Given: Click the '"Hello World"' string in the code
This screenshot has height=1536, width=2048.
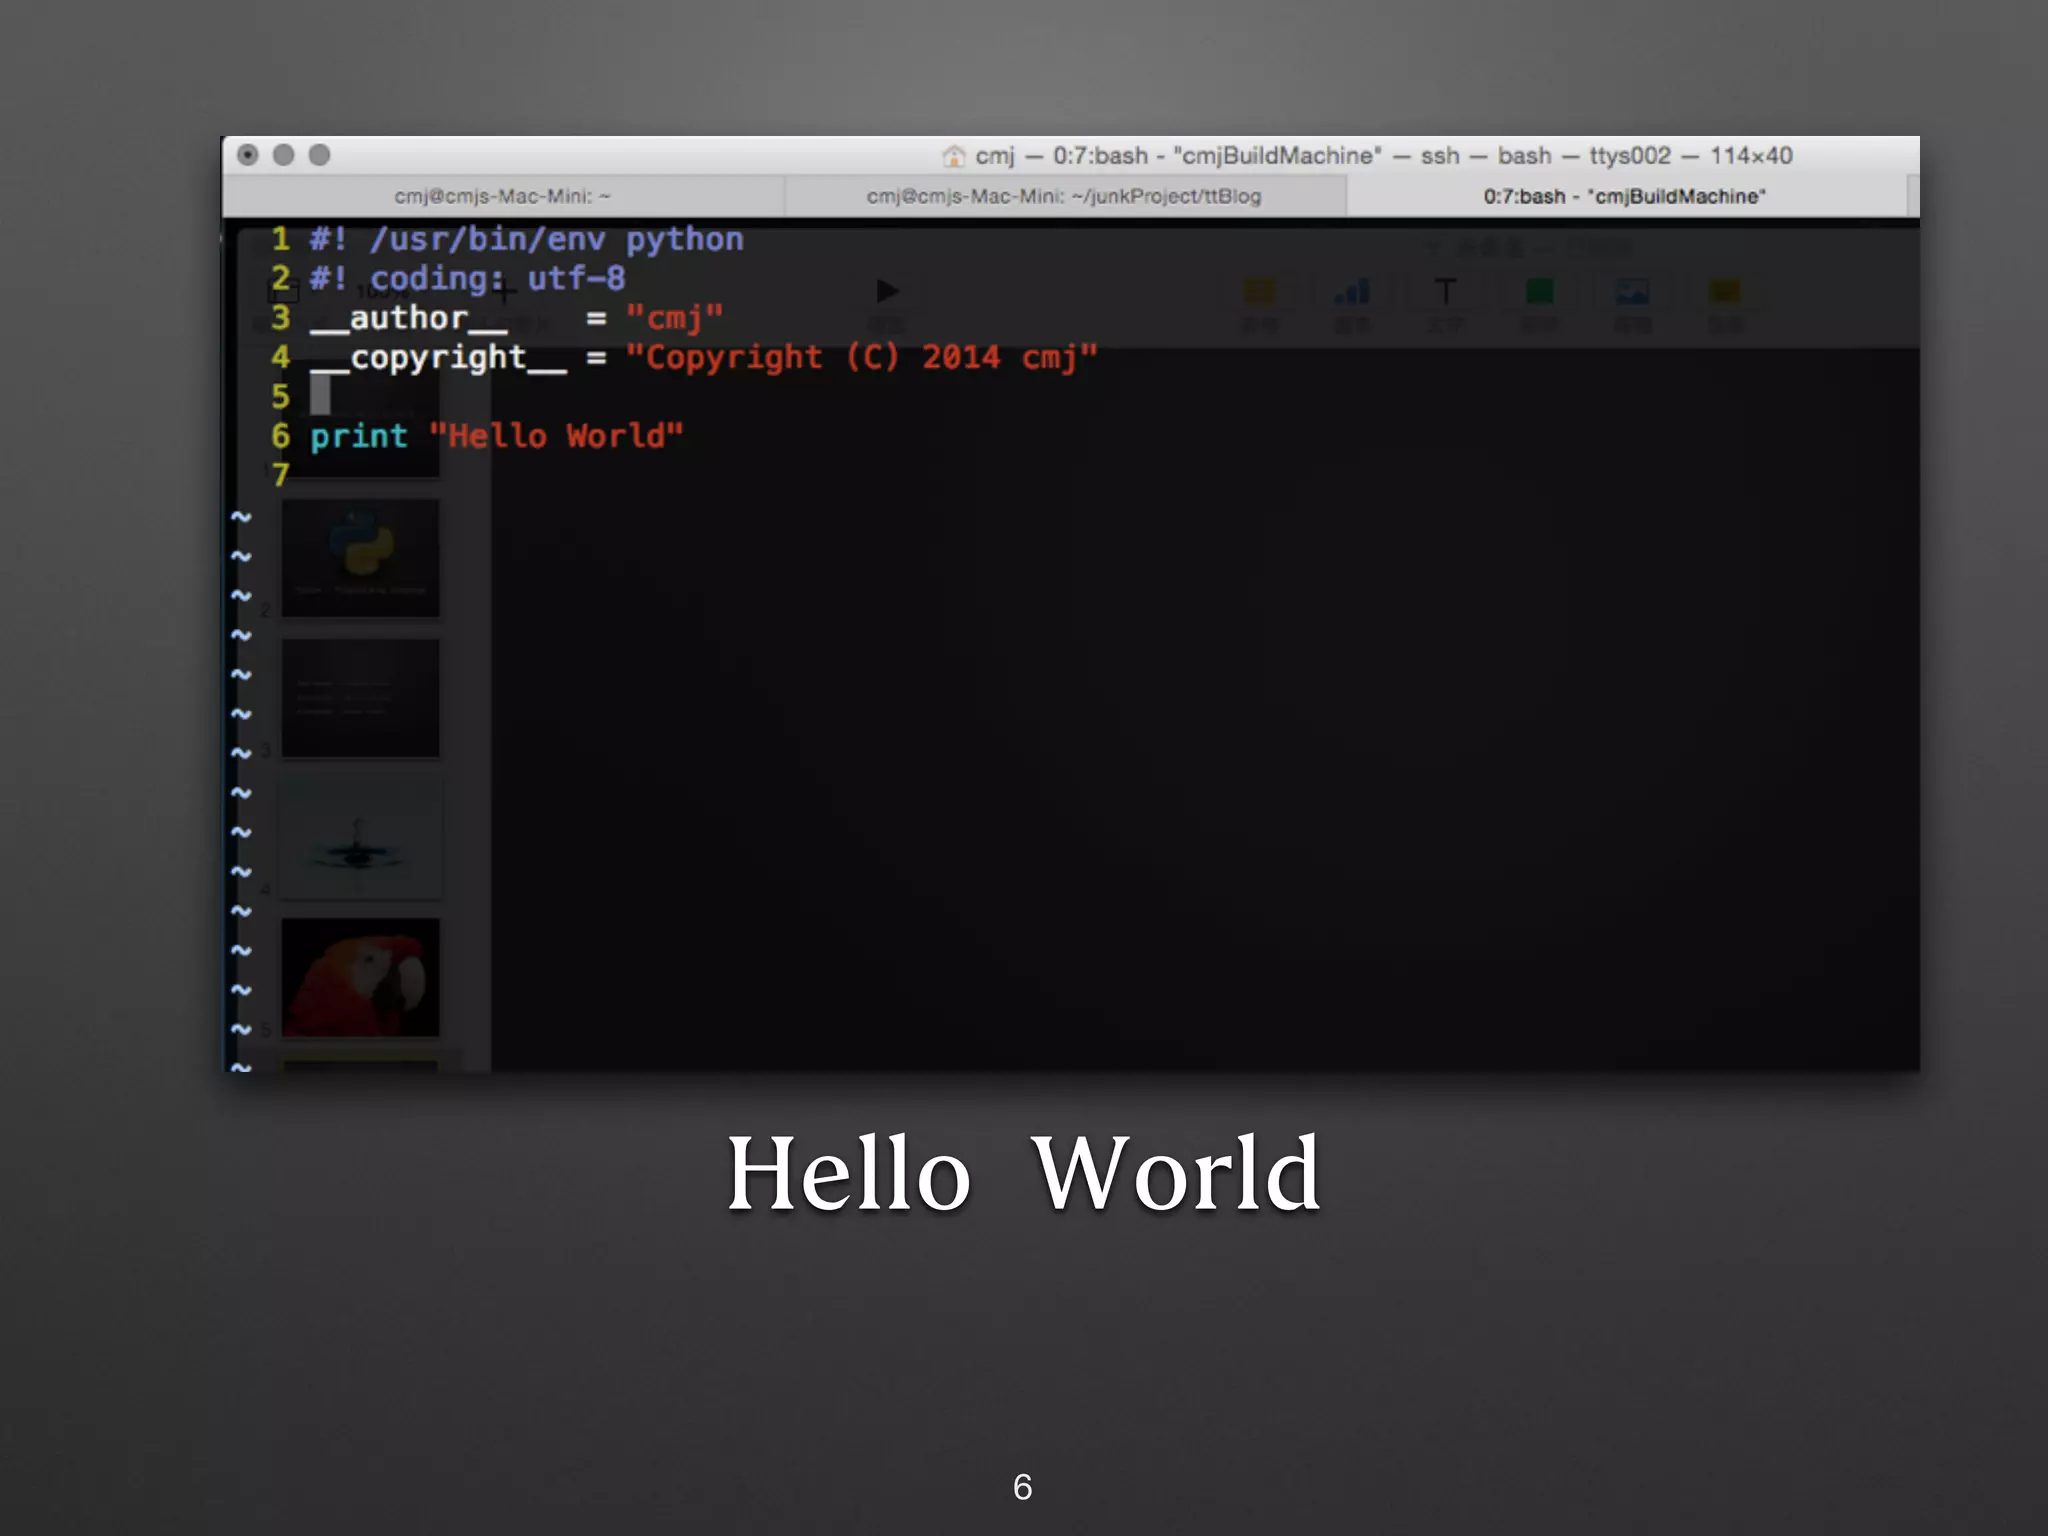Looking at the screenshot, I should click(556, 437).
